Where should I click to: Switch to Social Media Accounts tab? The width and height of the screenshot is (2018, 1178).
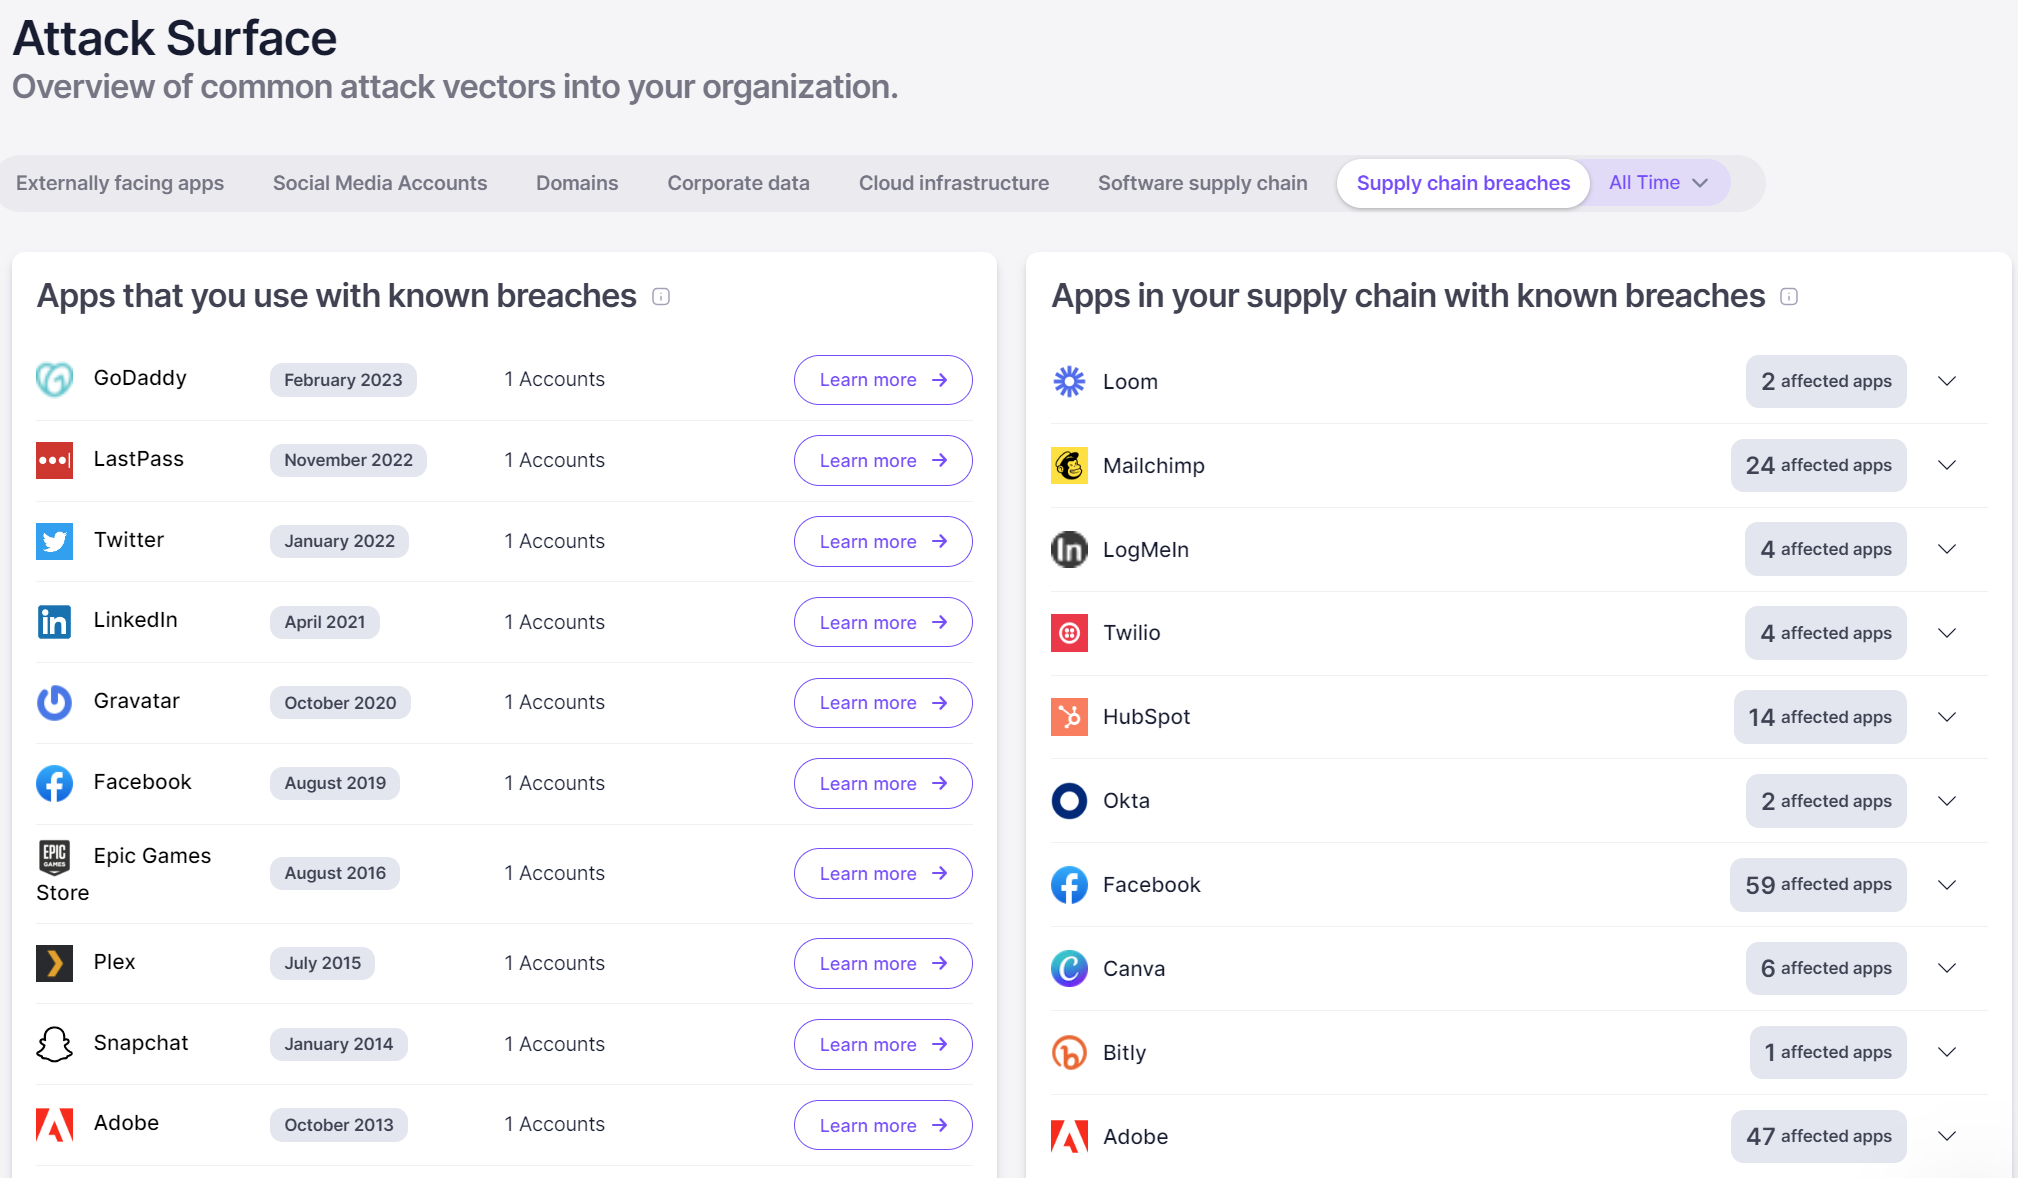(x=380, y=183)
